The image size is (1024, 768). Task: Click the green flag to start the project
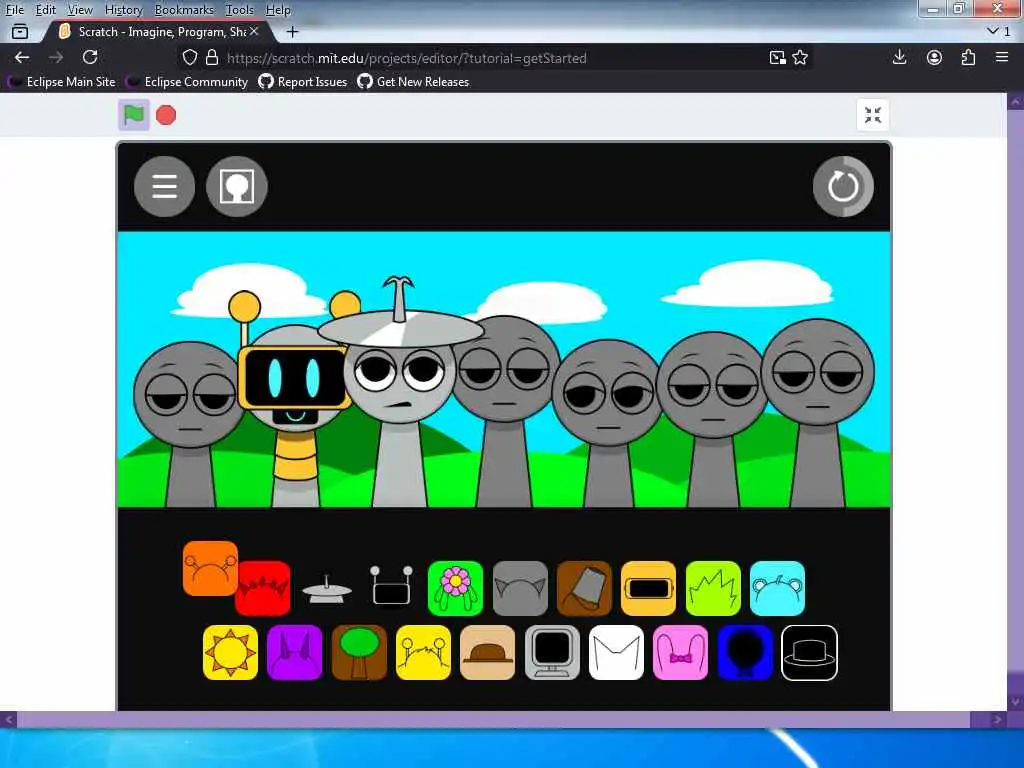(134, 115)
